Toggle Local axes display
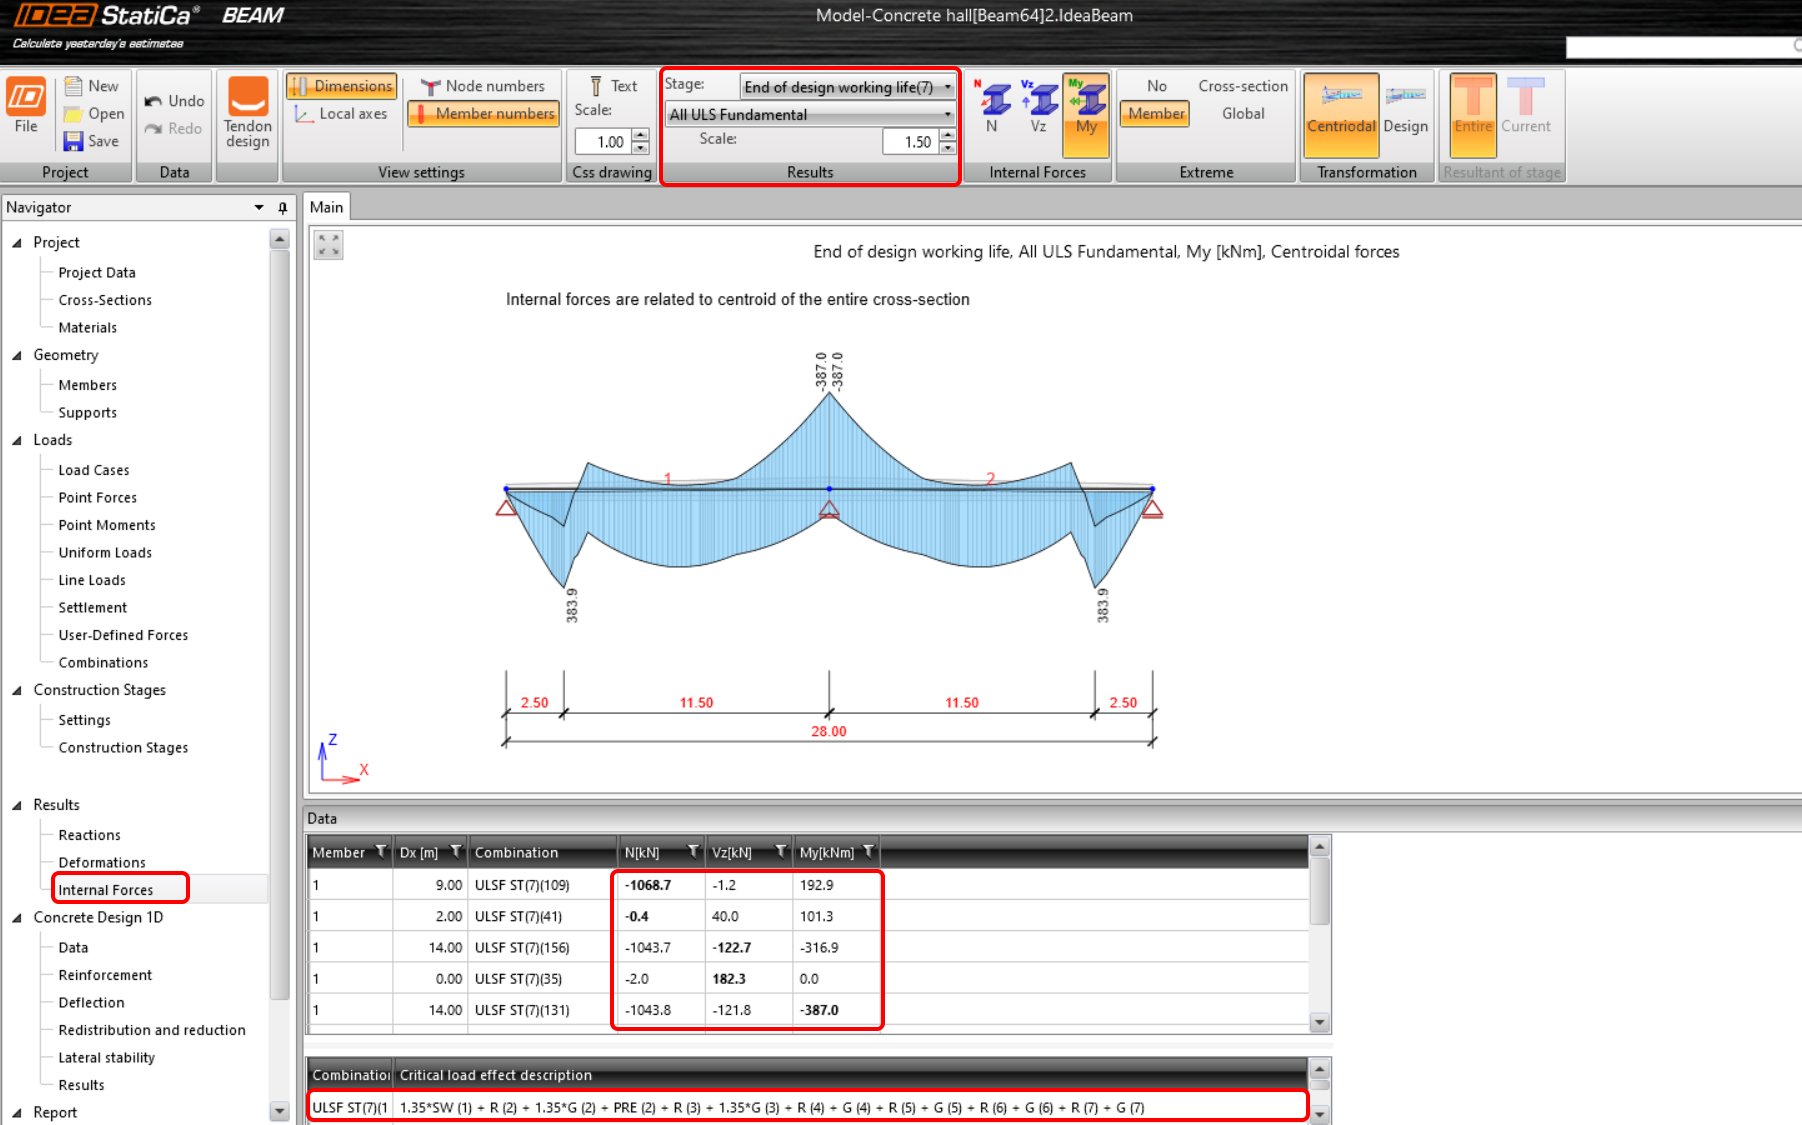1802x1125 pixels. (x=342, y=114)
